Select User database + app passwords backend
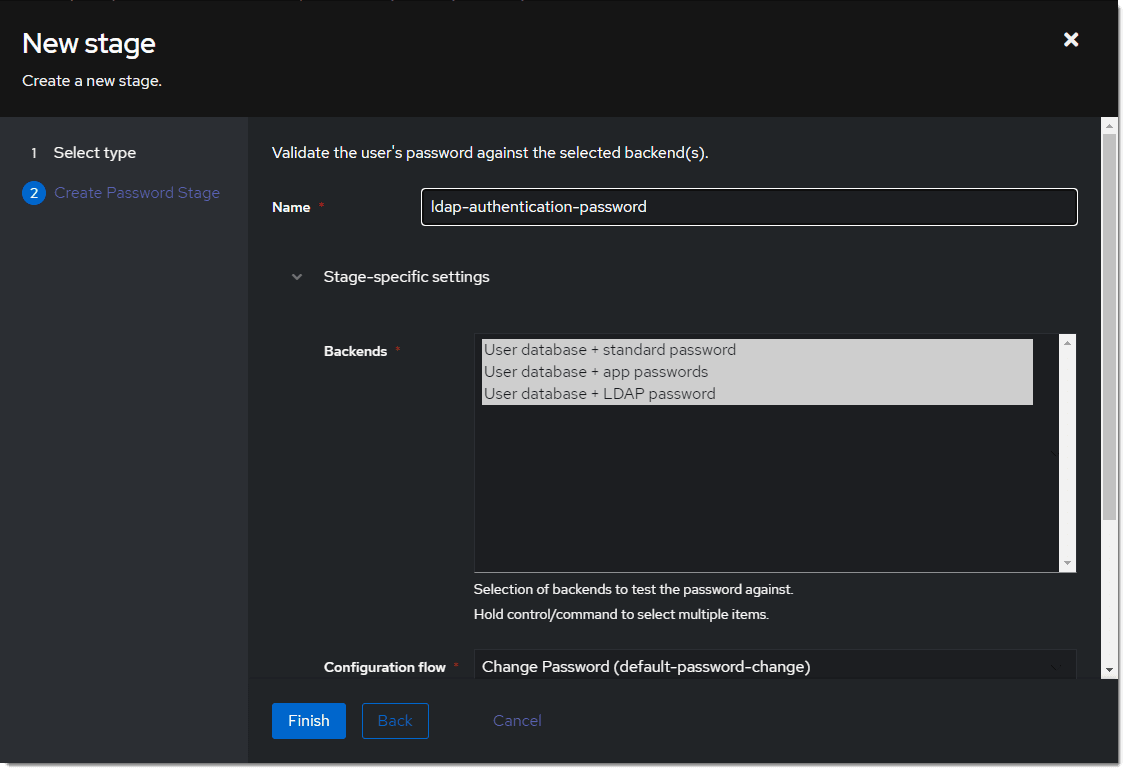1128x773 pixels. [x=596, y=372]
